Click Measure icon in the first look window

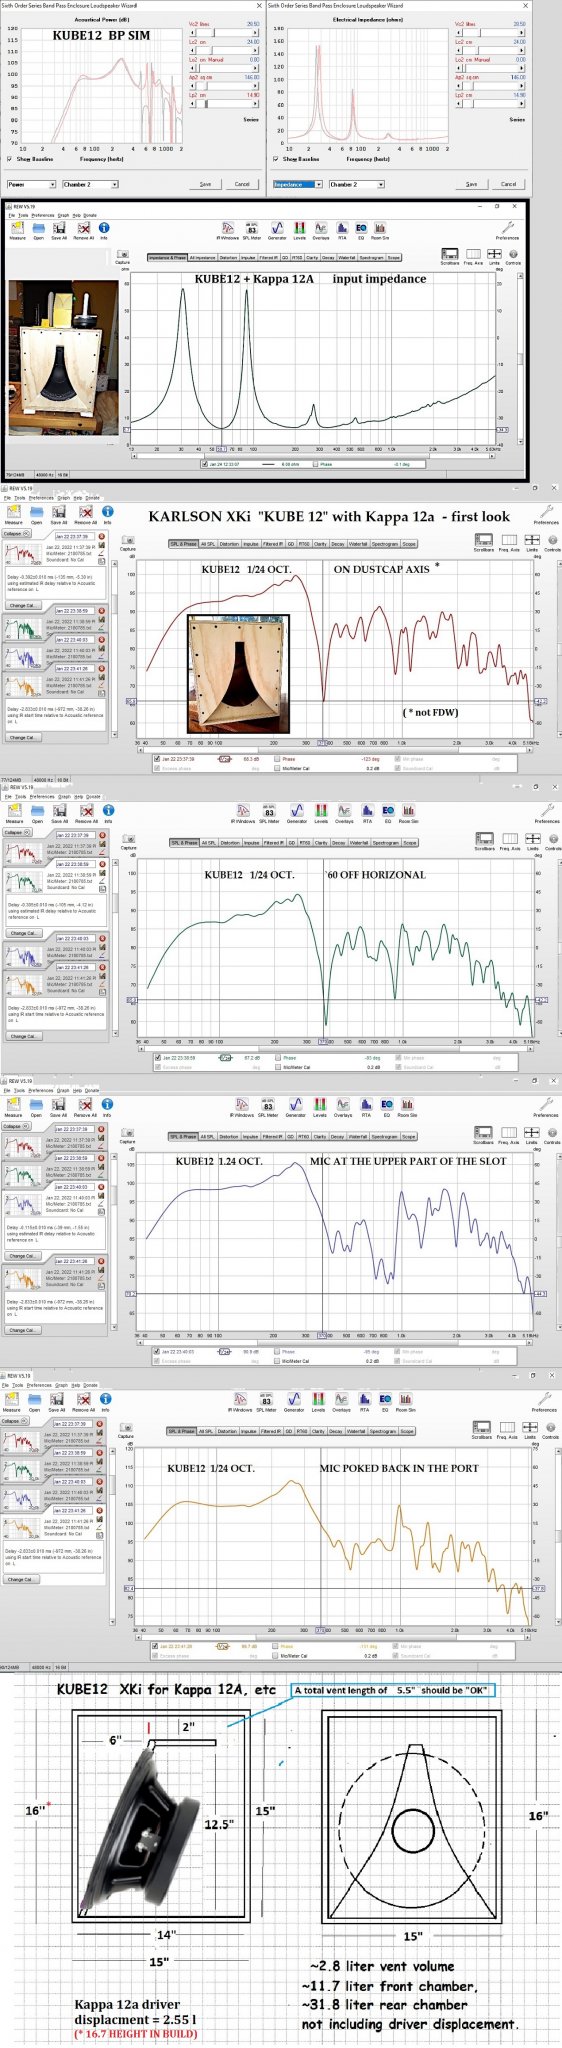14,514
